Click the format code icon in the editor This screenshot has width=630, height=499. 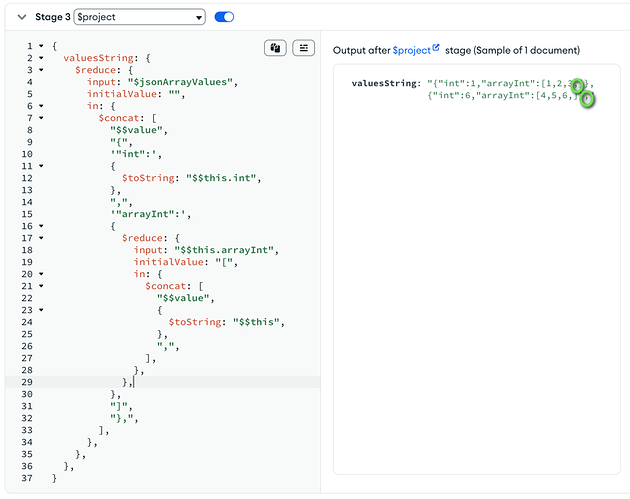303,47
